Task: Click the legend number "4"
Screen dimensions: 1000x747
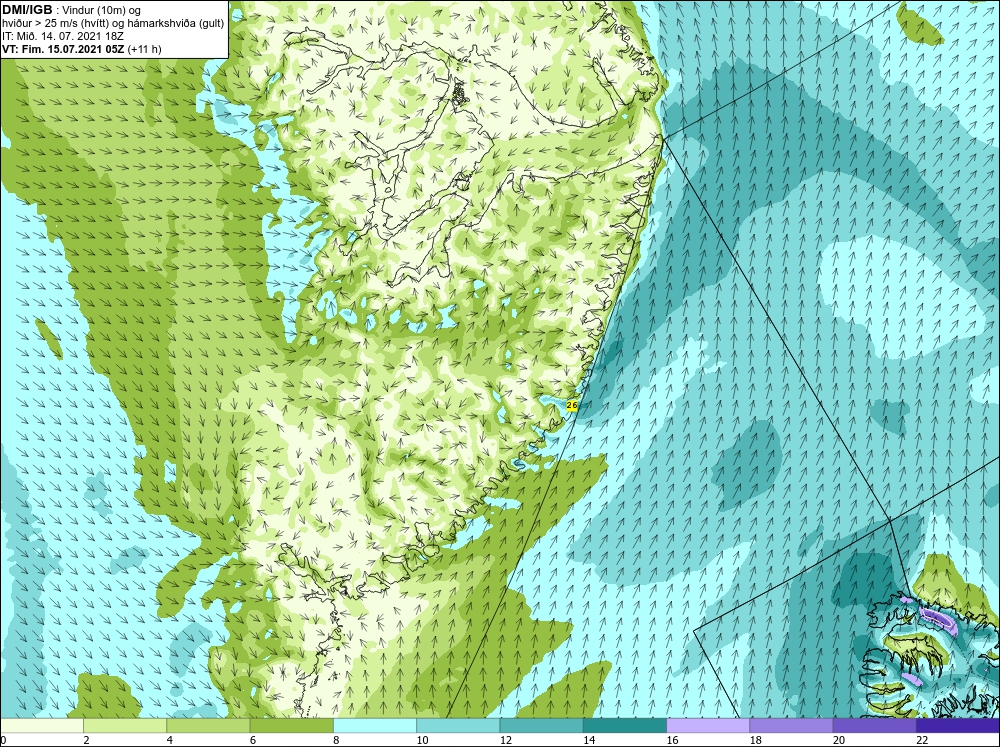Action: click(x=169, y=740)
